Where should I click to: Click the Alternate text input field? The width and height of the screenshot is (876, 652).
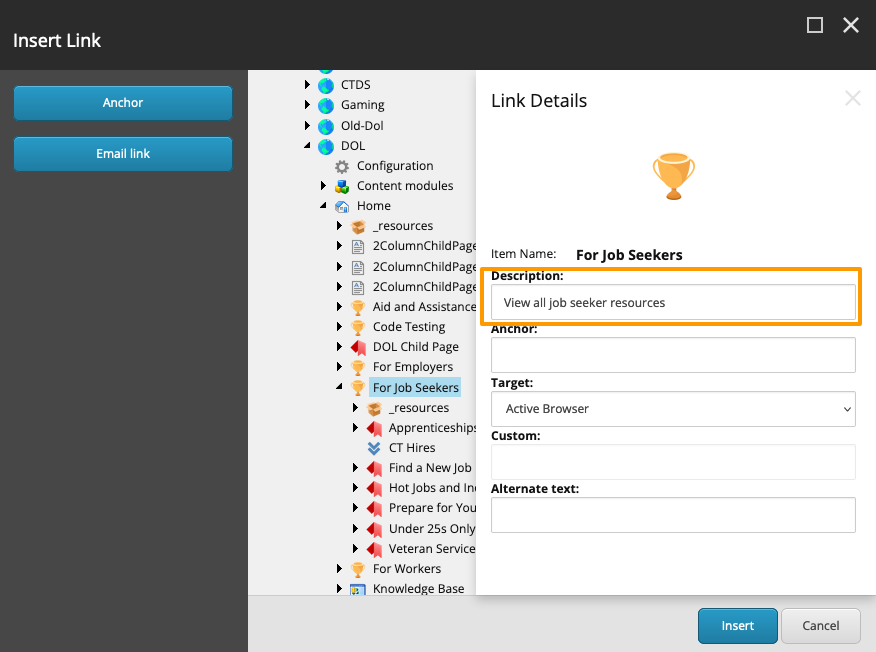coord(673,515)
